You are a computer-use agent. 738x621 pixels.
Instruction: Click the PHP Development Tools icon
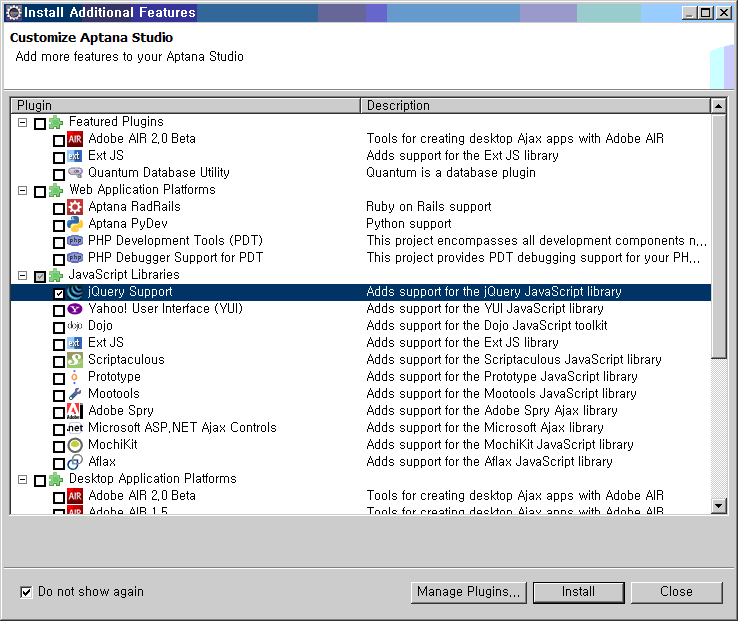tap(75, 241)
